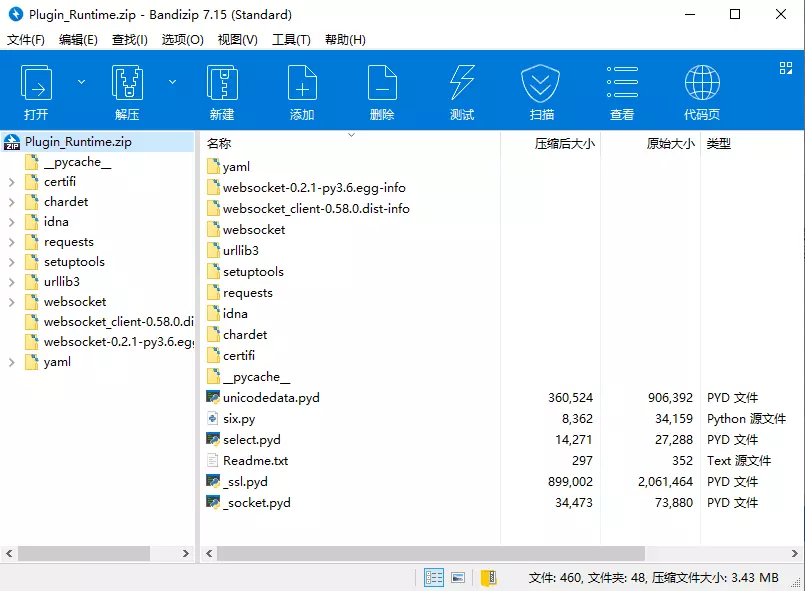The height and width of the screenshot is (591, 805).
Task: Click the toolbar layout grid icon
Action: tap(785, 68)
